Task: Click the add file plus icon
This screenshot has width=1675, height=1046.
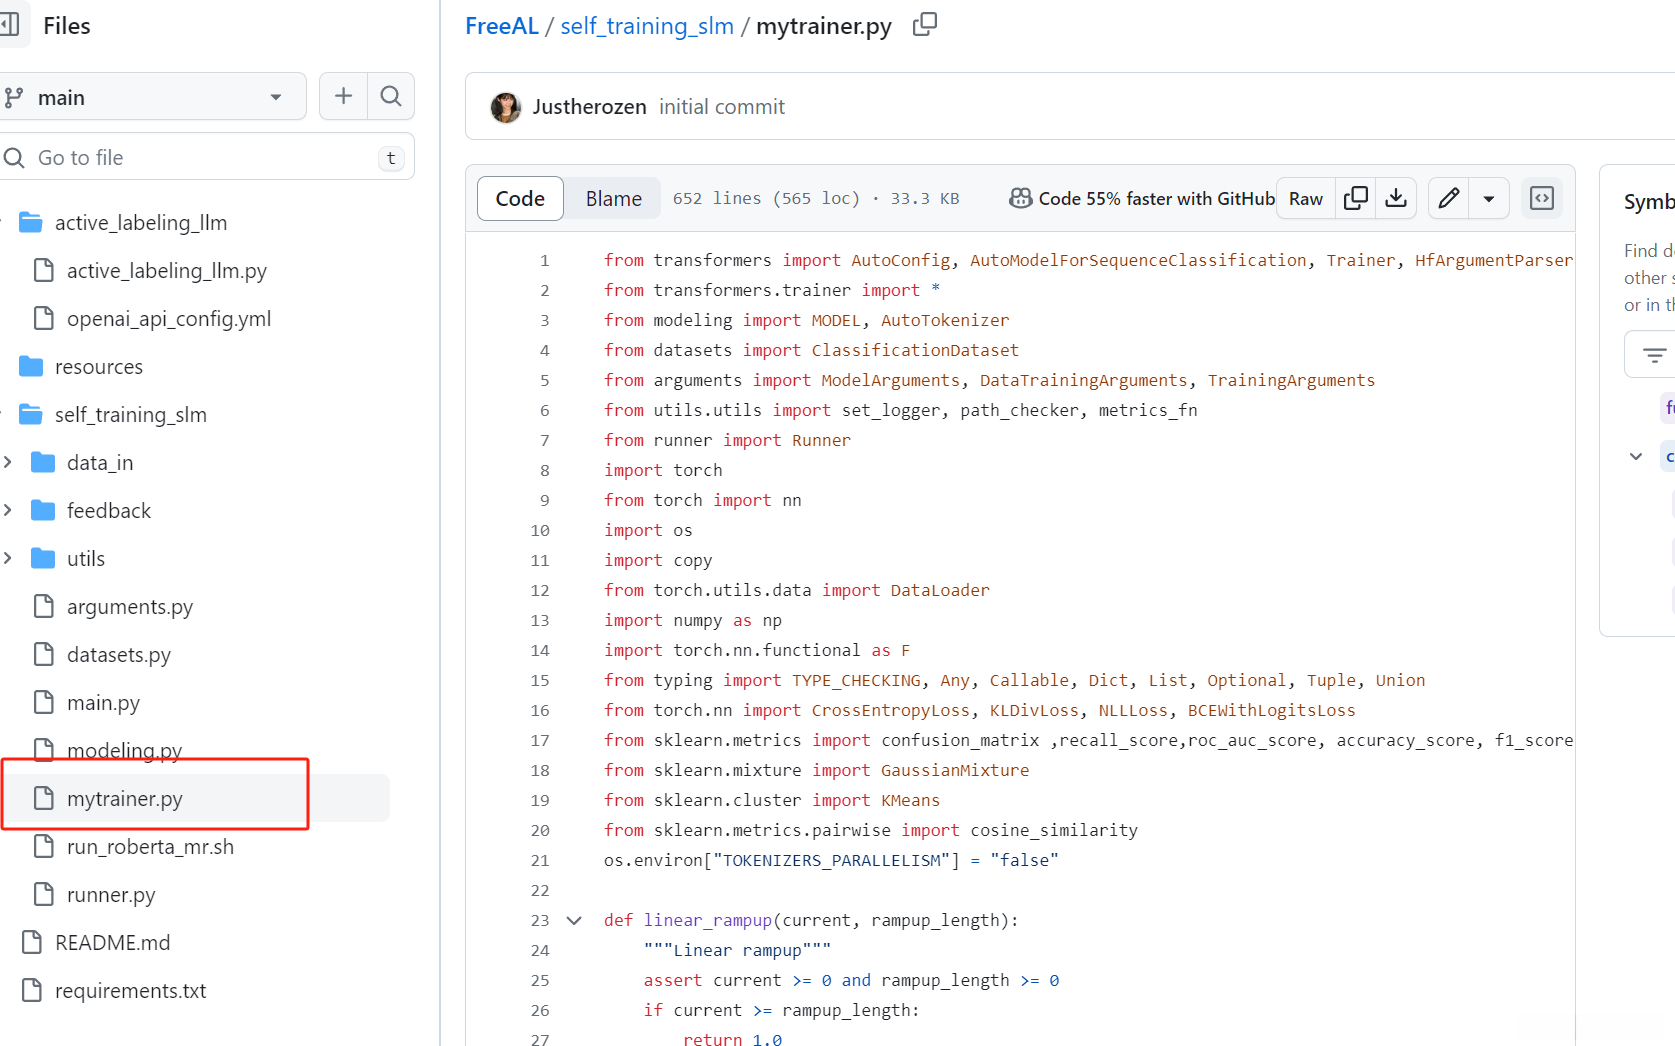Action: (x=343, y=96)
